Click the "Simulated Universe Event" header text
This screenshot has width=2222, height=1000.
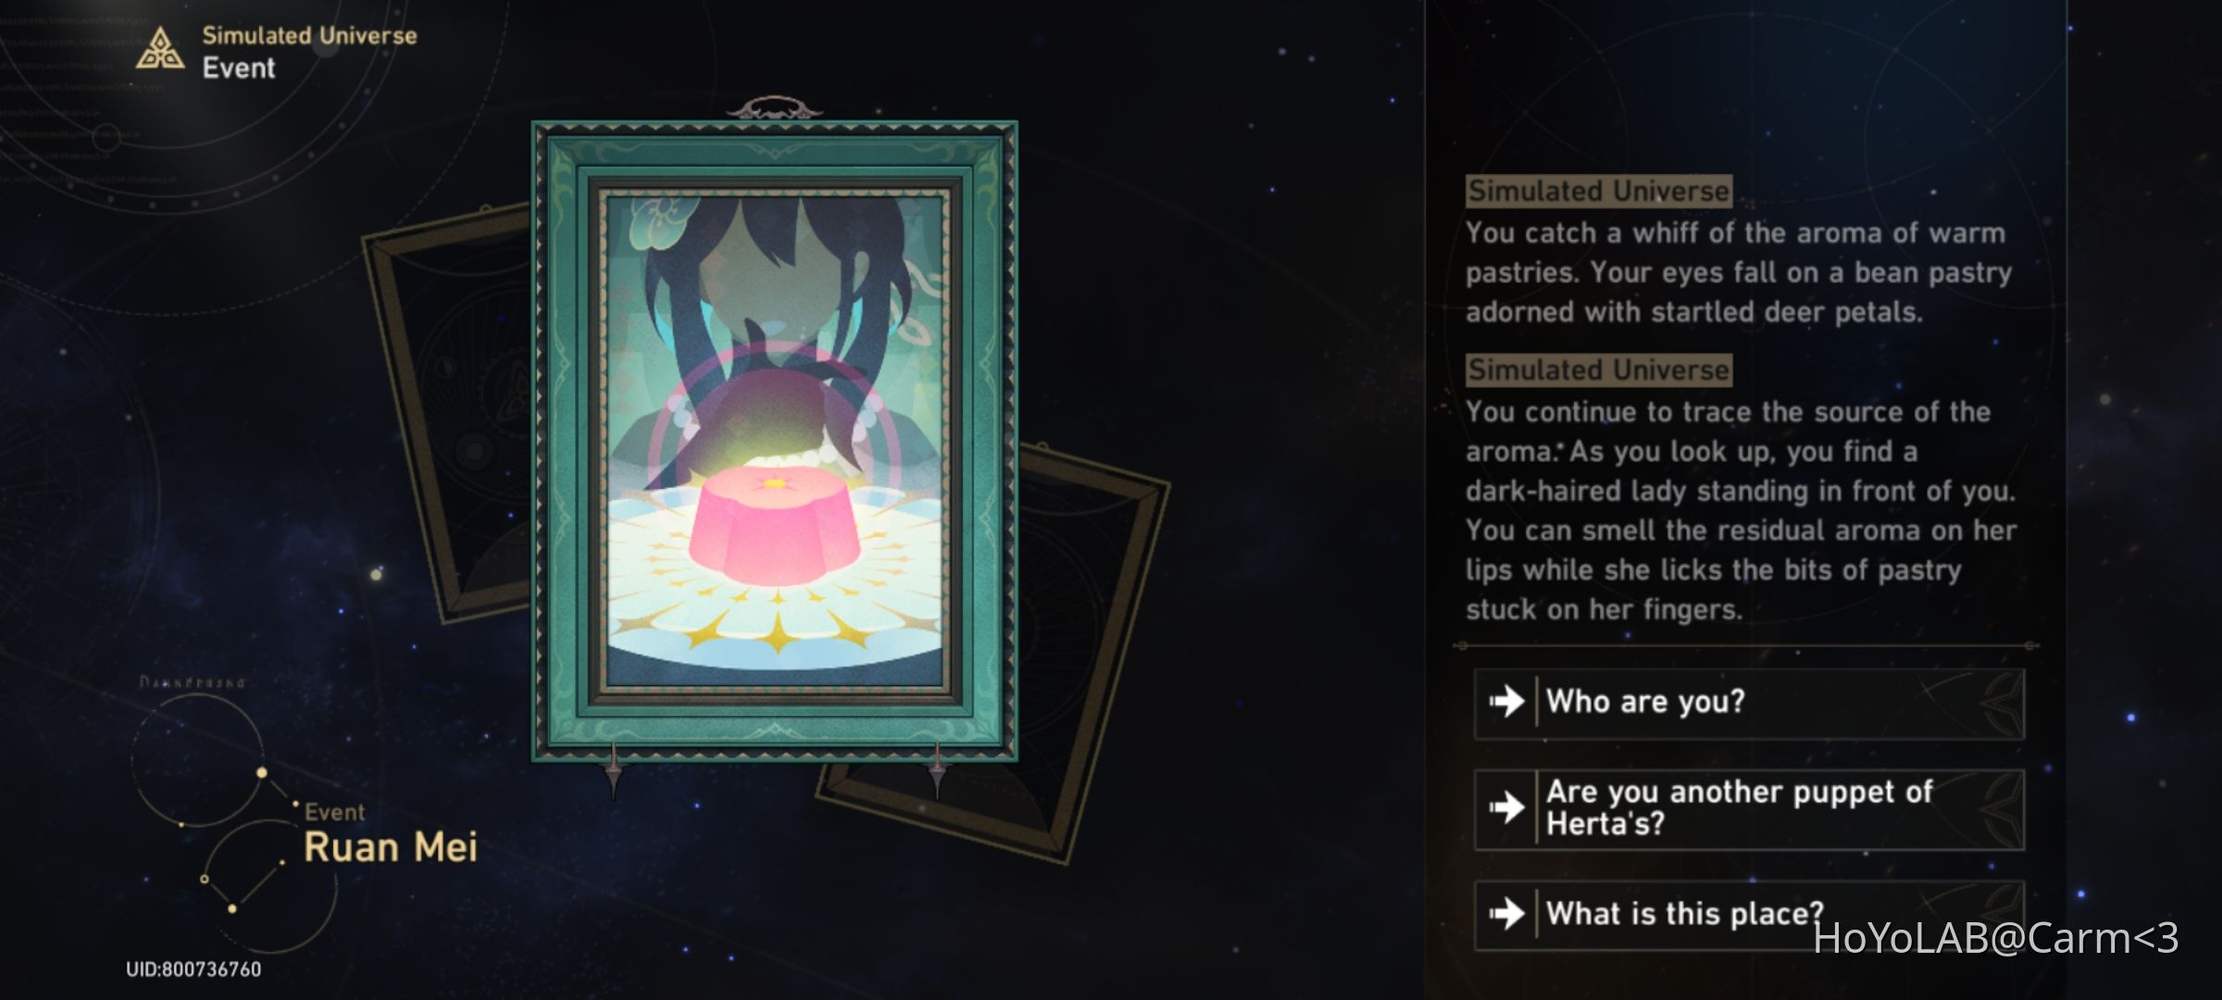pos(309,51)
